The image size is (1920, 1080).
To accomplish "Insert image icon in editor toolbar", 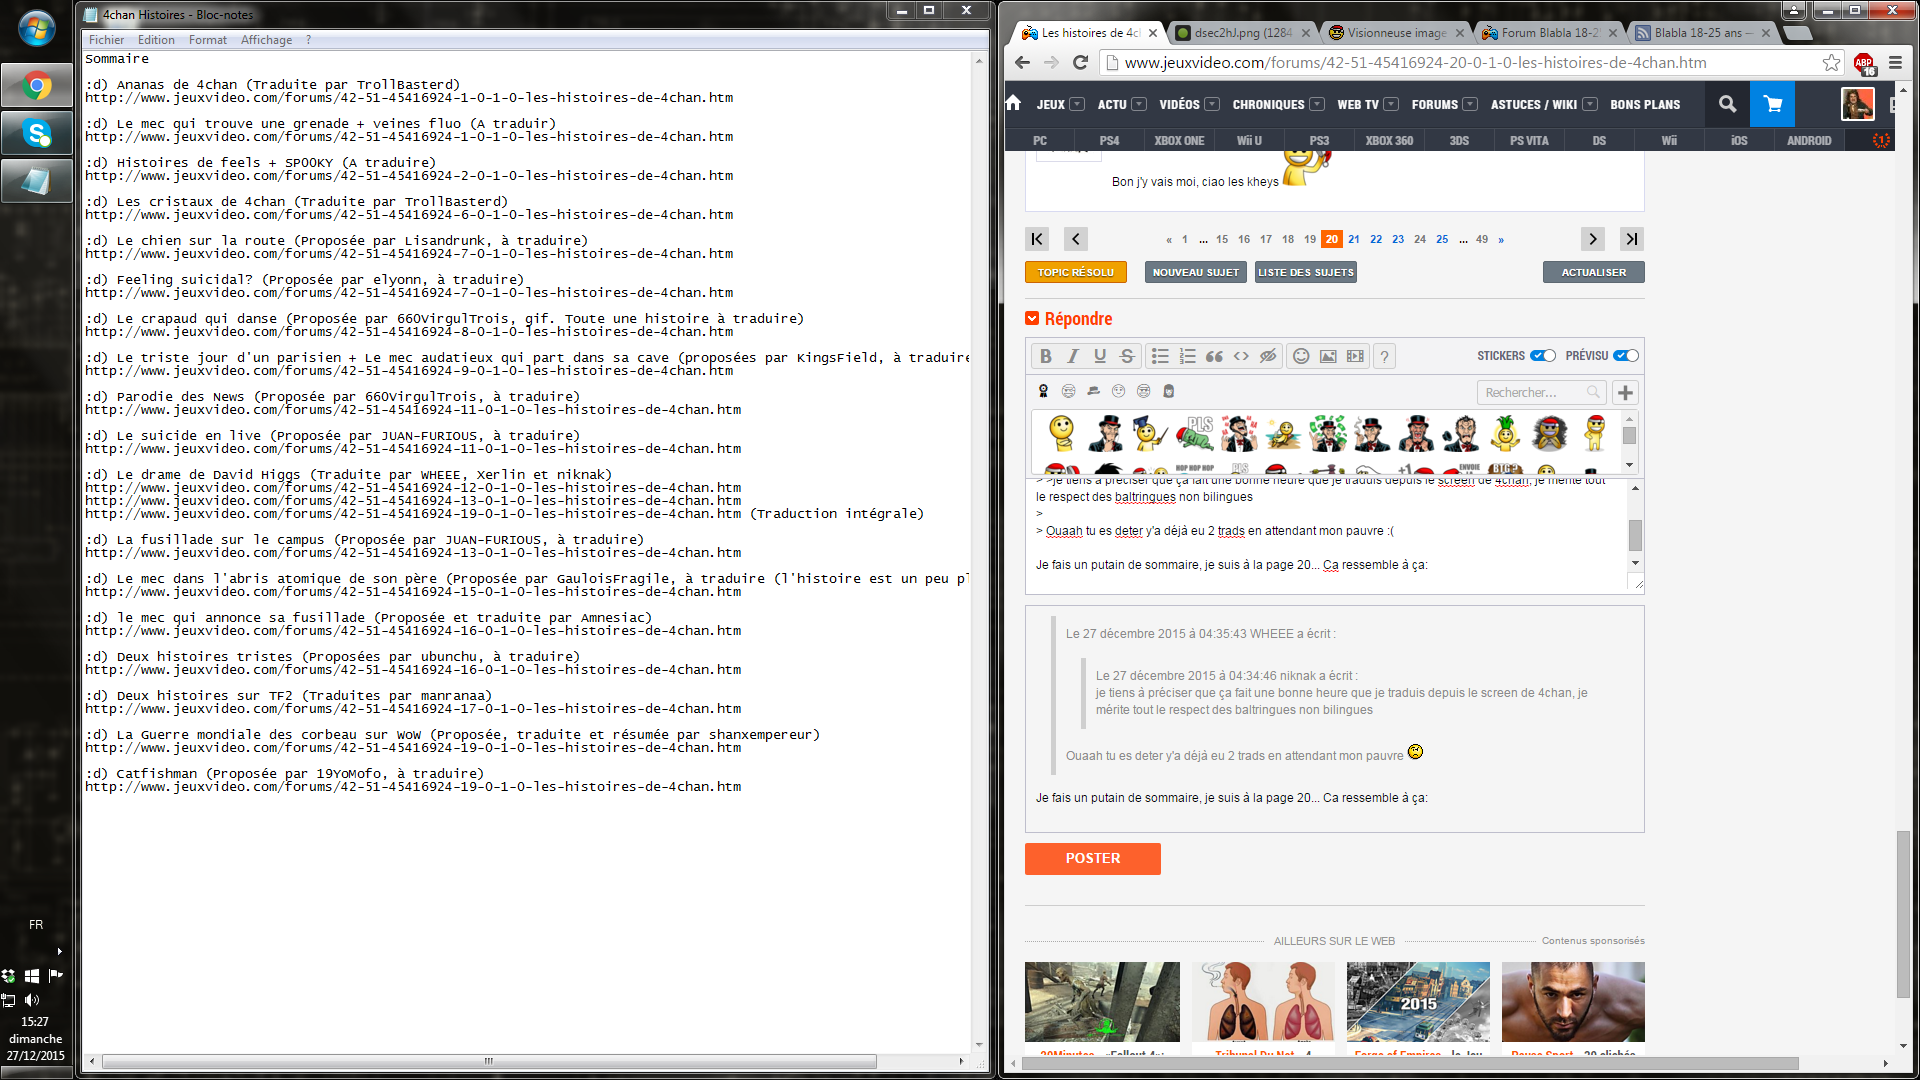I will (1328, 356).
